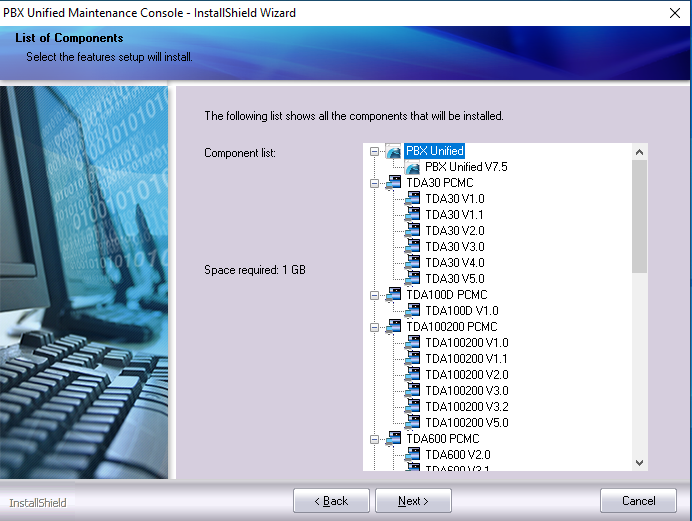This screenshot has height=521, width=692.
Task: Click the TDA600 V2.0 component icon
Action: pyautogui.click(x=412, y=455)
